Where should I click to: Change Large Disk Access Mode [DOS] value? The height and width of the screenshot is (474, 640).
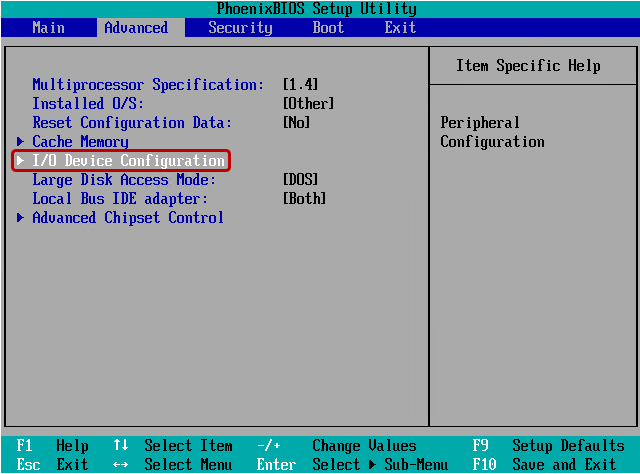click(300, 180)
